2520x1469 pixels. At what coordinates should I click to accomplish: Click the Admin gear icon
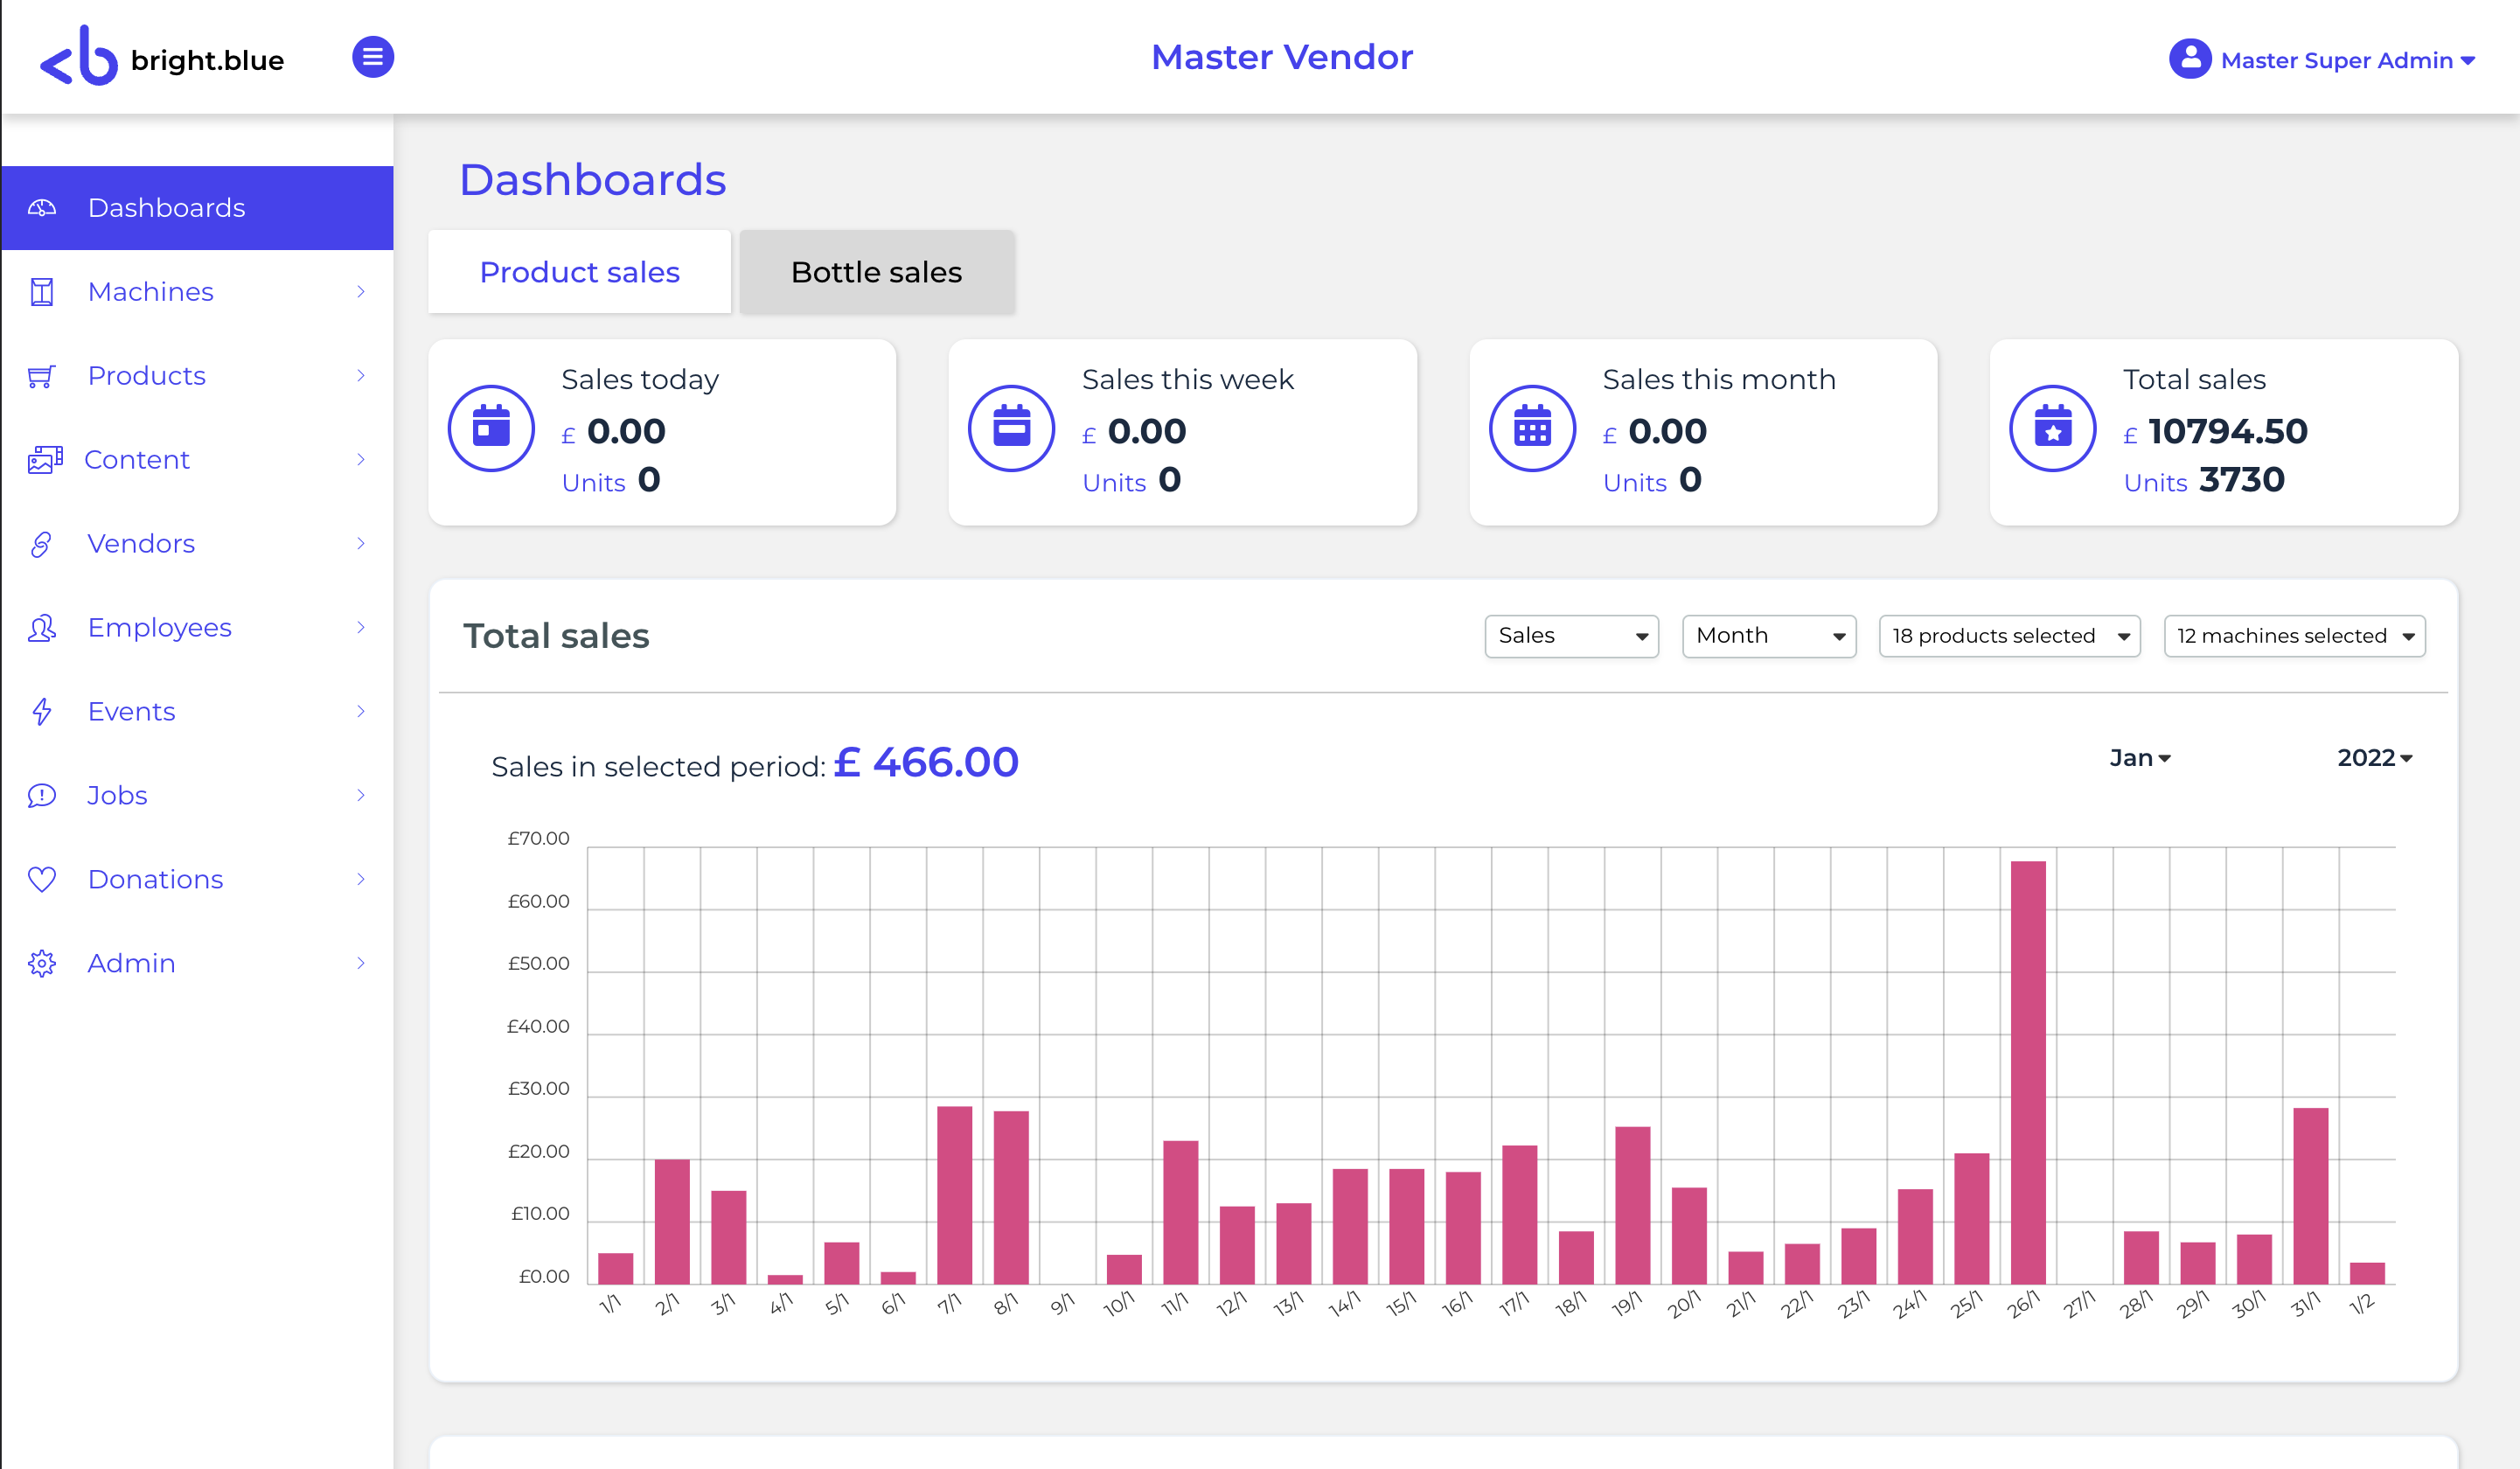pos(41,963)
